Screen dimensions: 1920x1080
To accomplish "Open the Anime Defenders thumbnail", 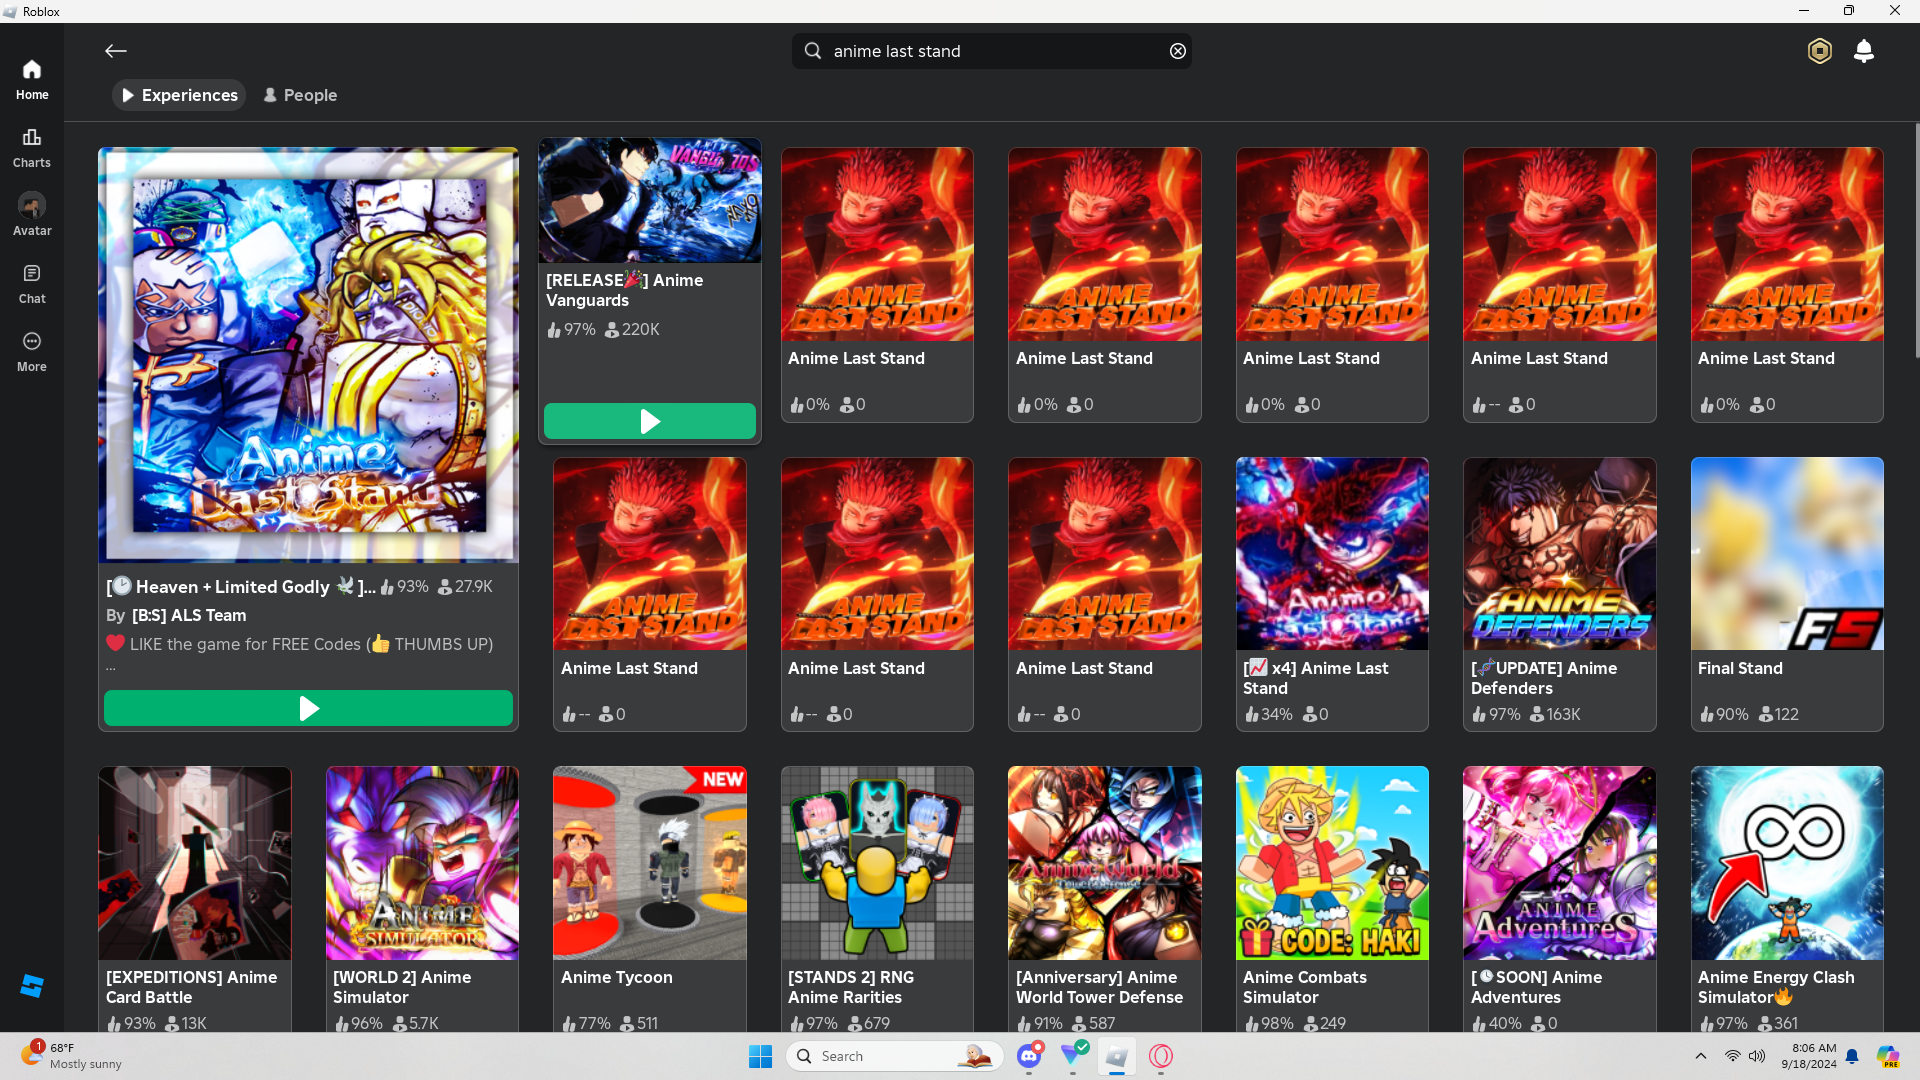I will point(1559,554).
